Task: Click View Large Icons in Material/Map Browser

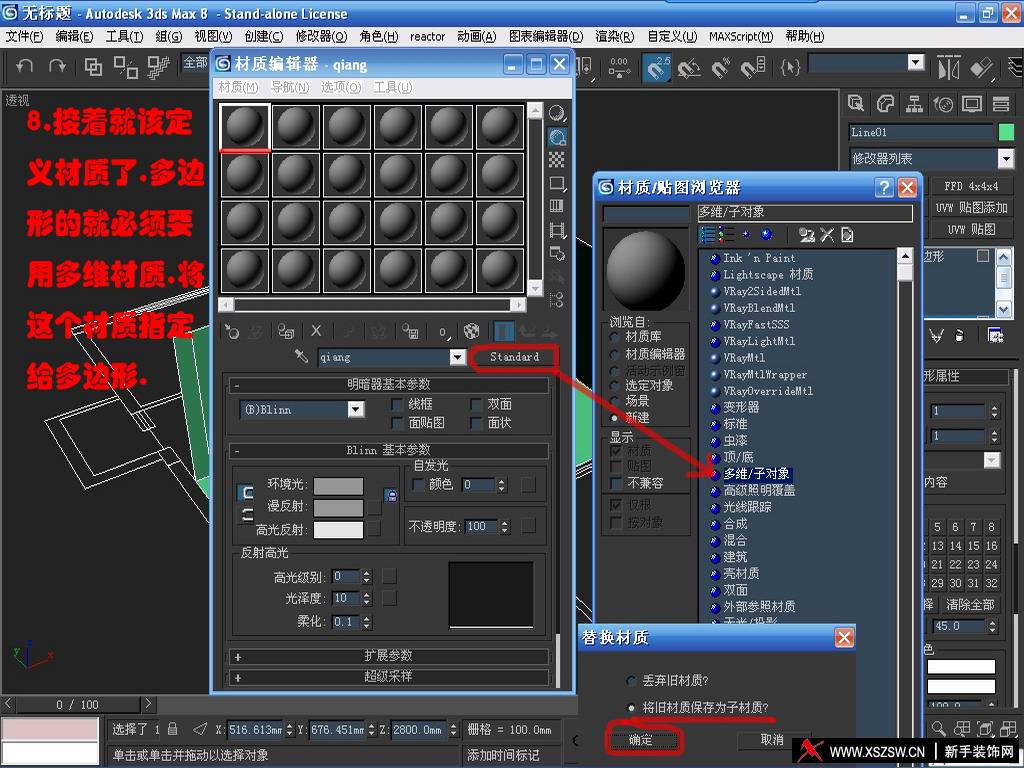Action: 767,234
